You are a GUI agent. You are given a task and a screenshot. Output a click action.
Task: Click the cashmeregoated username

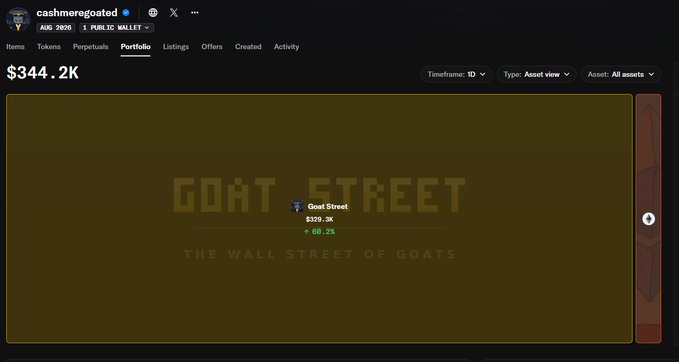point(77,13)
